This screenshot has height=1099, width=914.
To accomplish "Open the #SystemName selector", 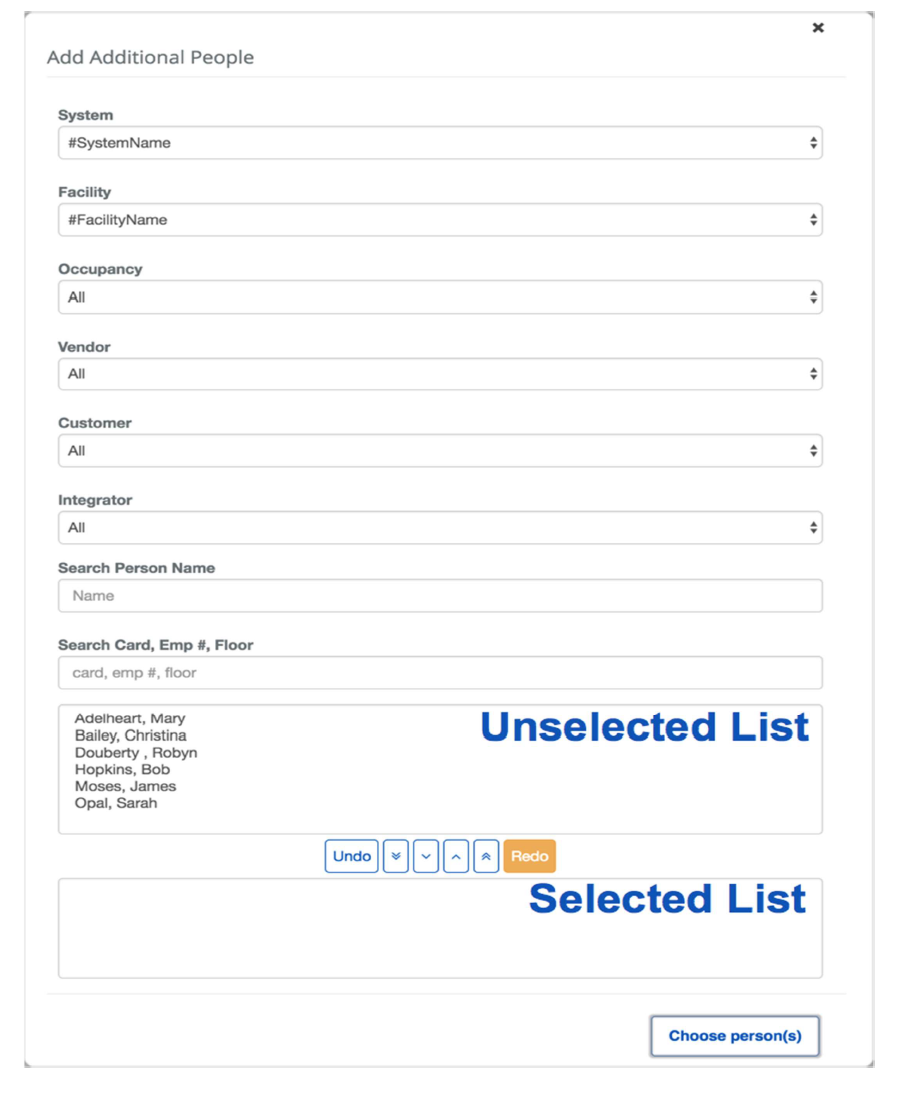I will pos(440,142).
